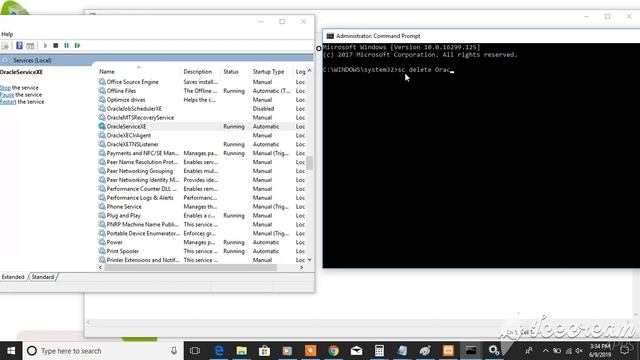Click the Command Prompt title bar icon
This screenshot has width=640, height=360.
point(330,36)
